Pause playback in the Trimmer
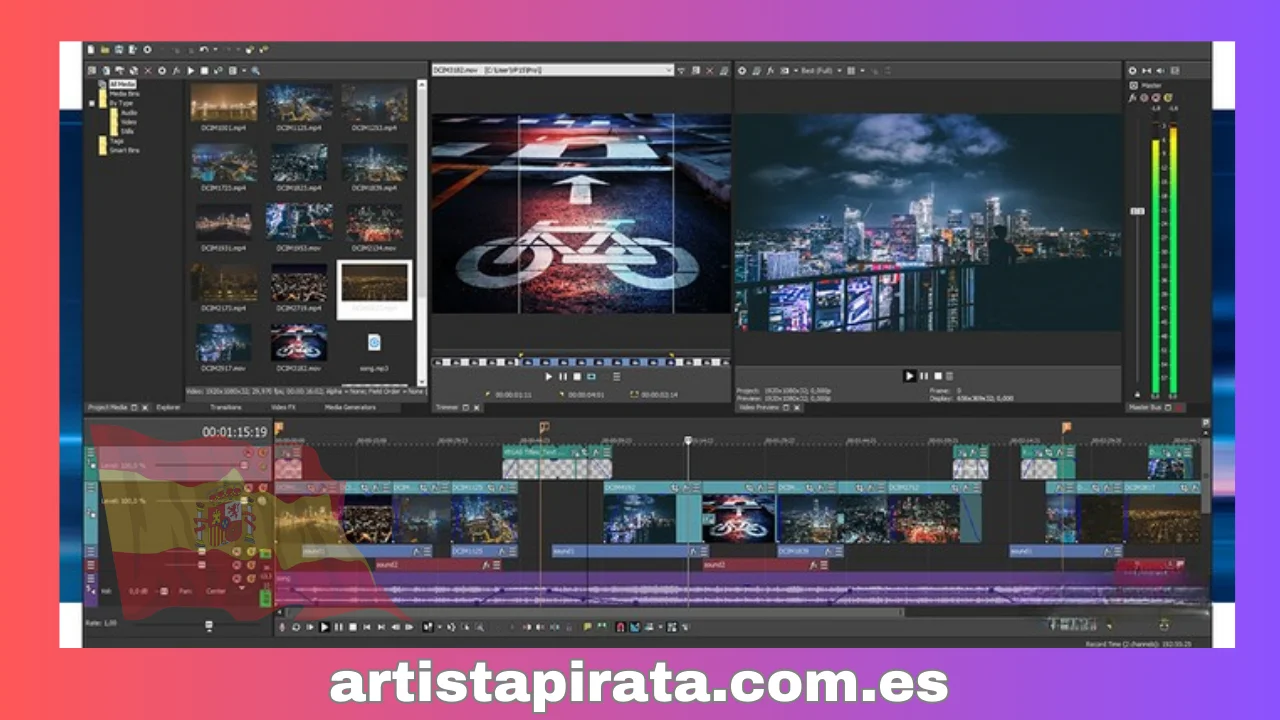1280x720 pixels. pyautogui.click(x=562, y=377)
